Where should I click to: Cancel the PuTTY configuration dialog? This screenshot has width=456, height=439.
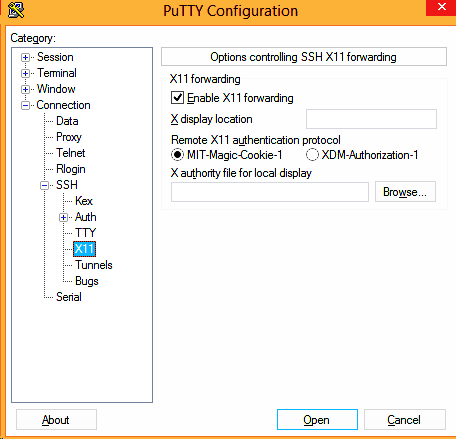(405, 420)
